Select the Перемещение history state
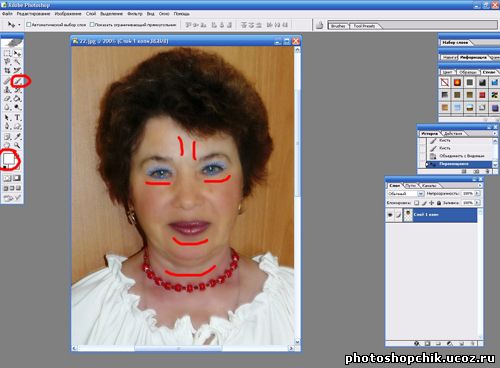This screenshot has height=368, width=500. [x=459, y=164]
